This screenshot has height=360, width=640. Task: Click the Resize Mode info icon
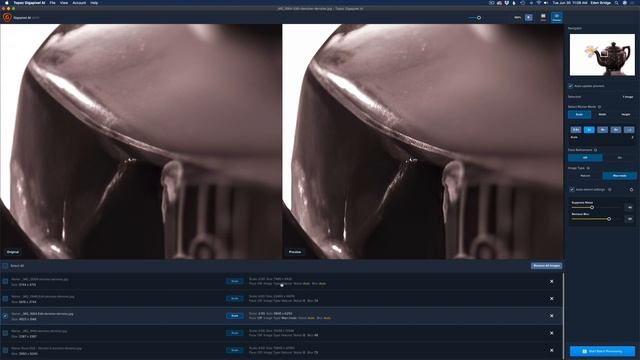[x=600, y=107]
